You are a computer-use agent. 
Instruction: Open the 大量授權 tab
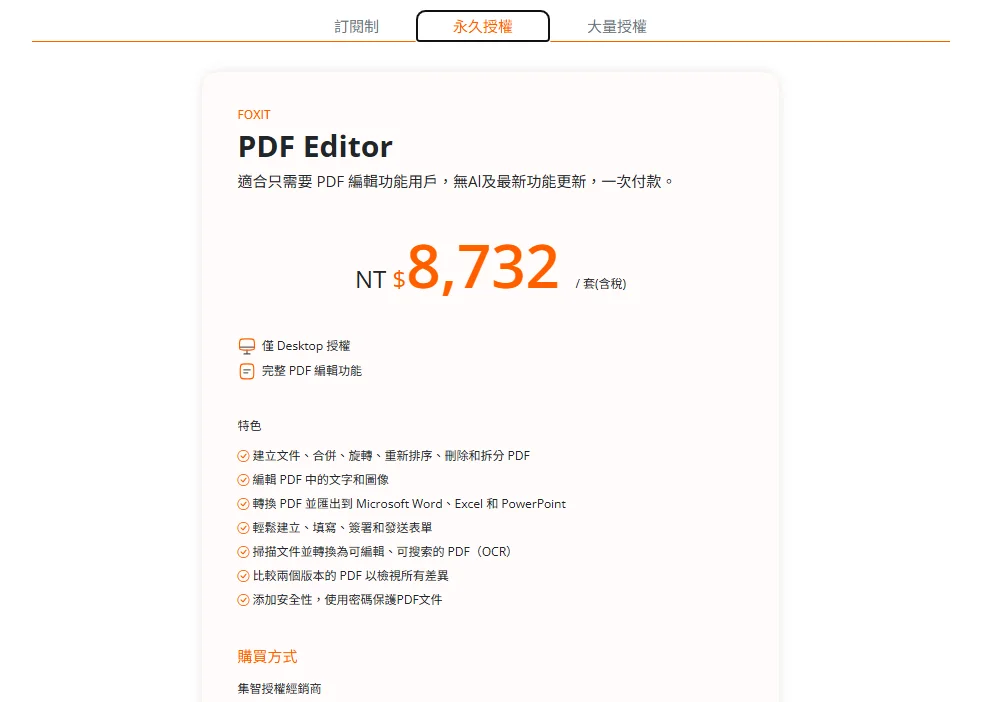pos(616,26)
